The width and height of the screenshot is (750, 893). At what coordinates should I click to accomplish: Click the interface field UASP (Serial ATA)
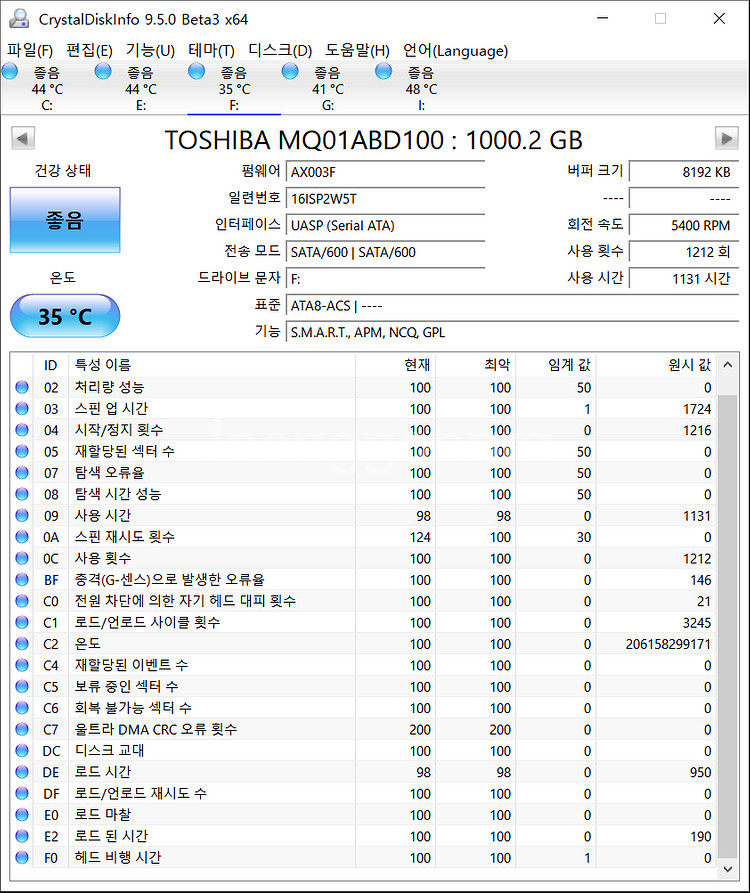click(x=385, y=226)
